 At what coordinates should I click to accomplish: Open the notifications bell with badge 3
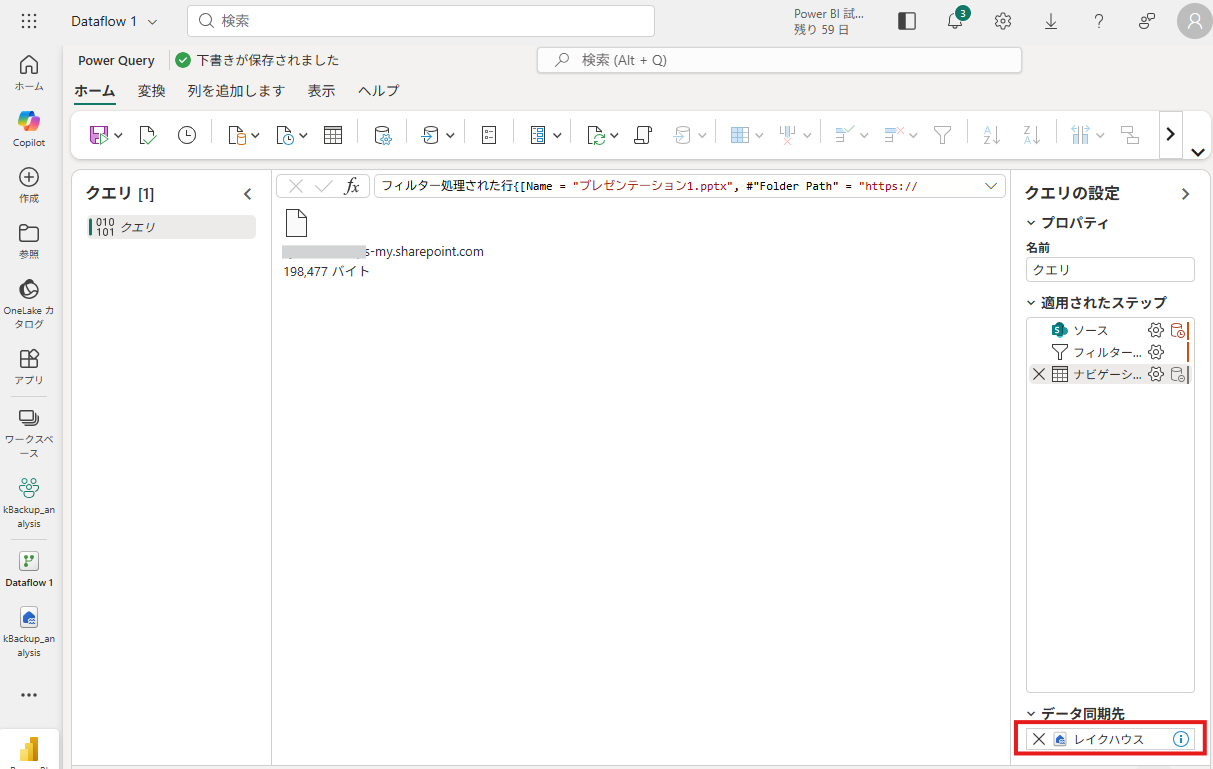[955, 21]
